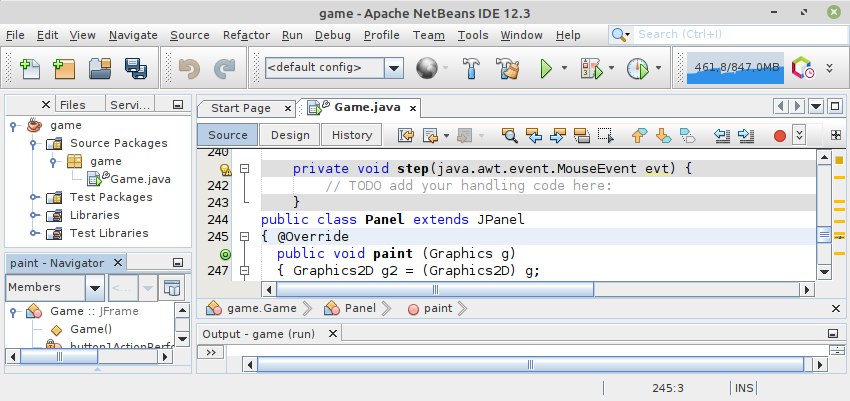Click the Build Project hammer icon
Screen dimensions: 850x401
point(473,69)
